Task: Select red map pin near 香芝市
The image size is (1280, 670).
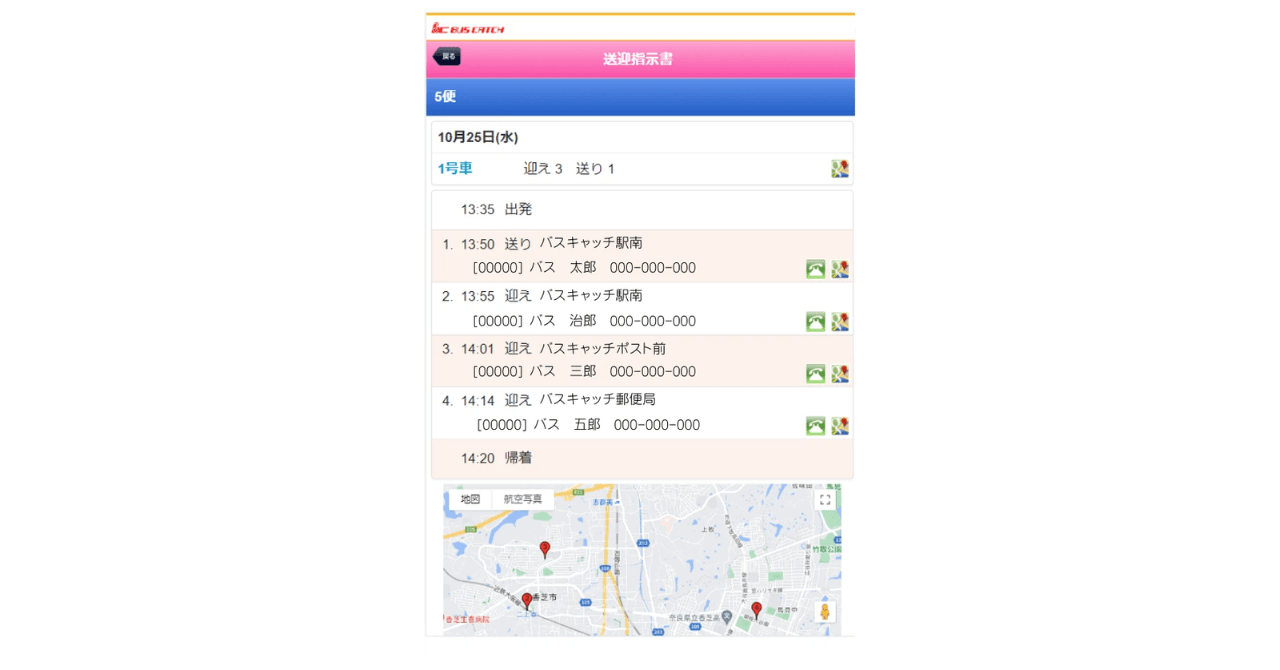Action: point(527,601)
